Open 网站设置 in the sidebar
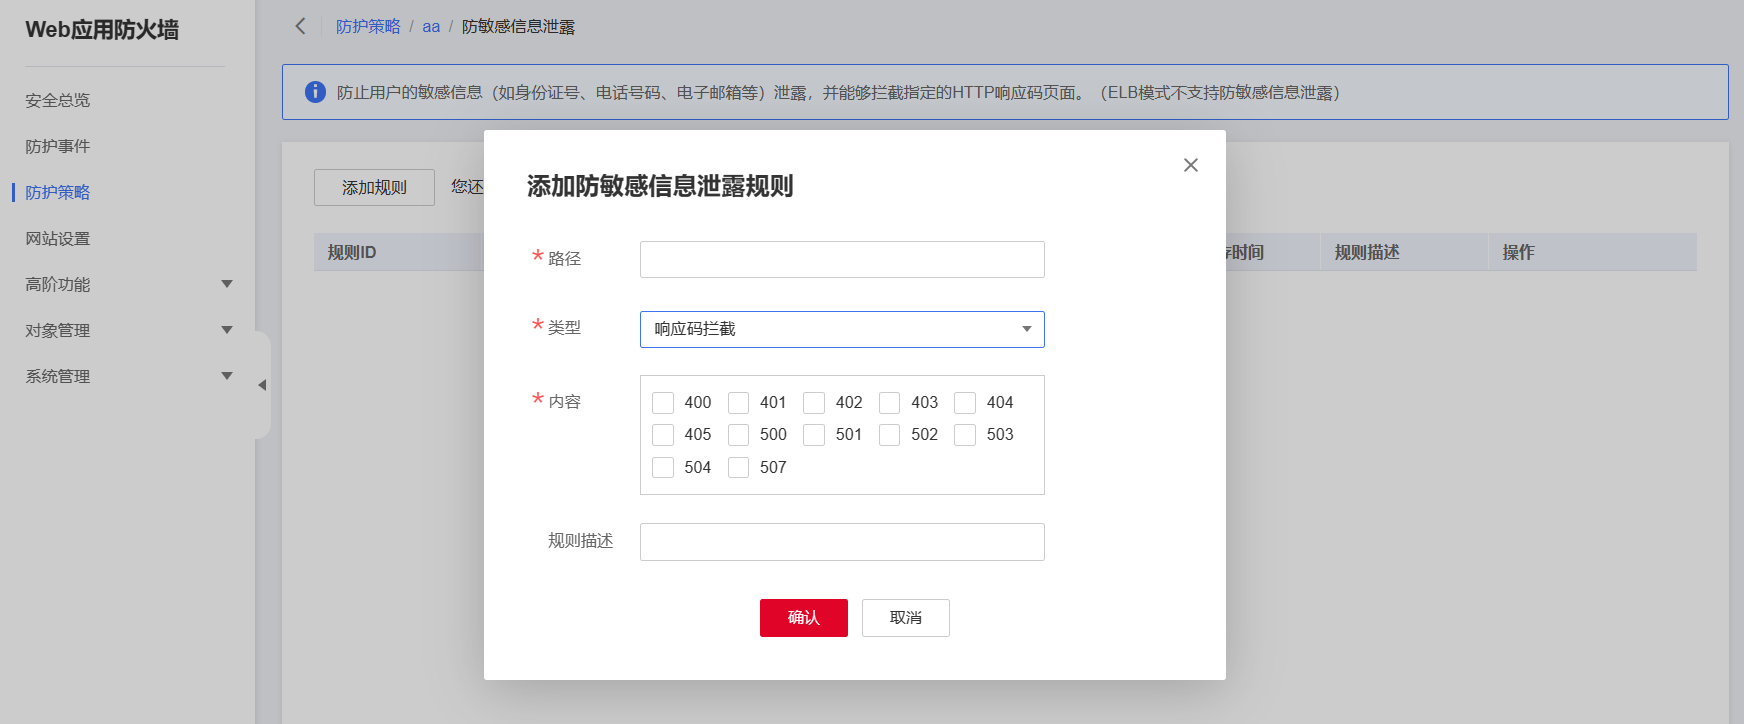Viewport: 1744px width, 724px height. (58, 239)
